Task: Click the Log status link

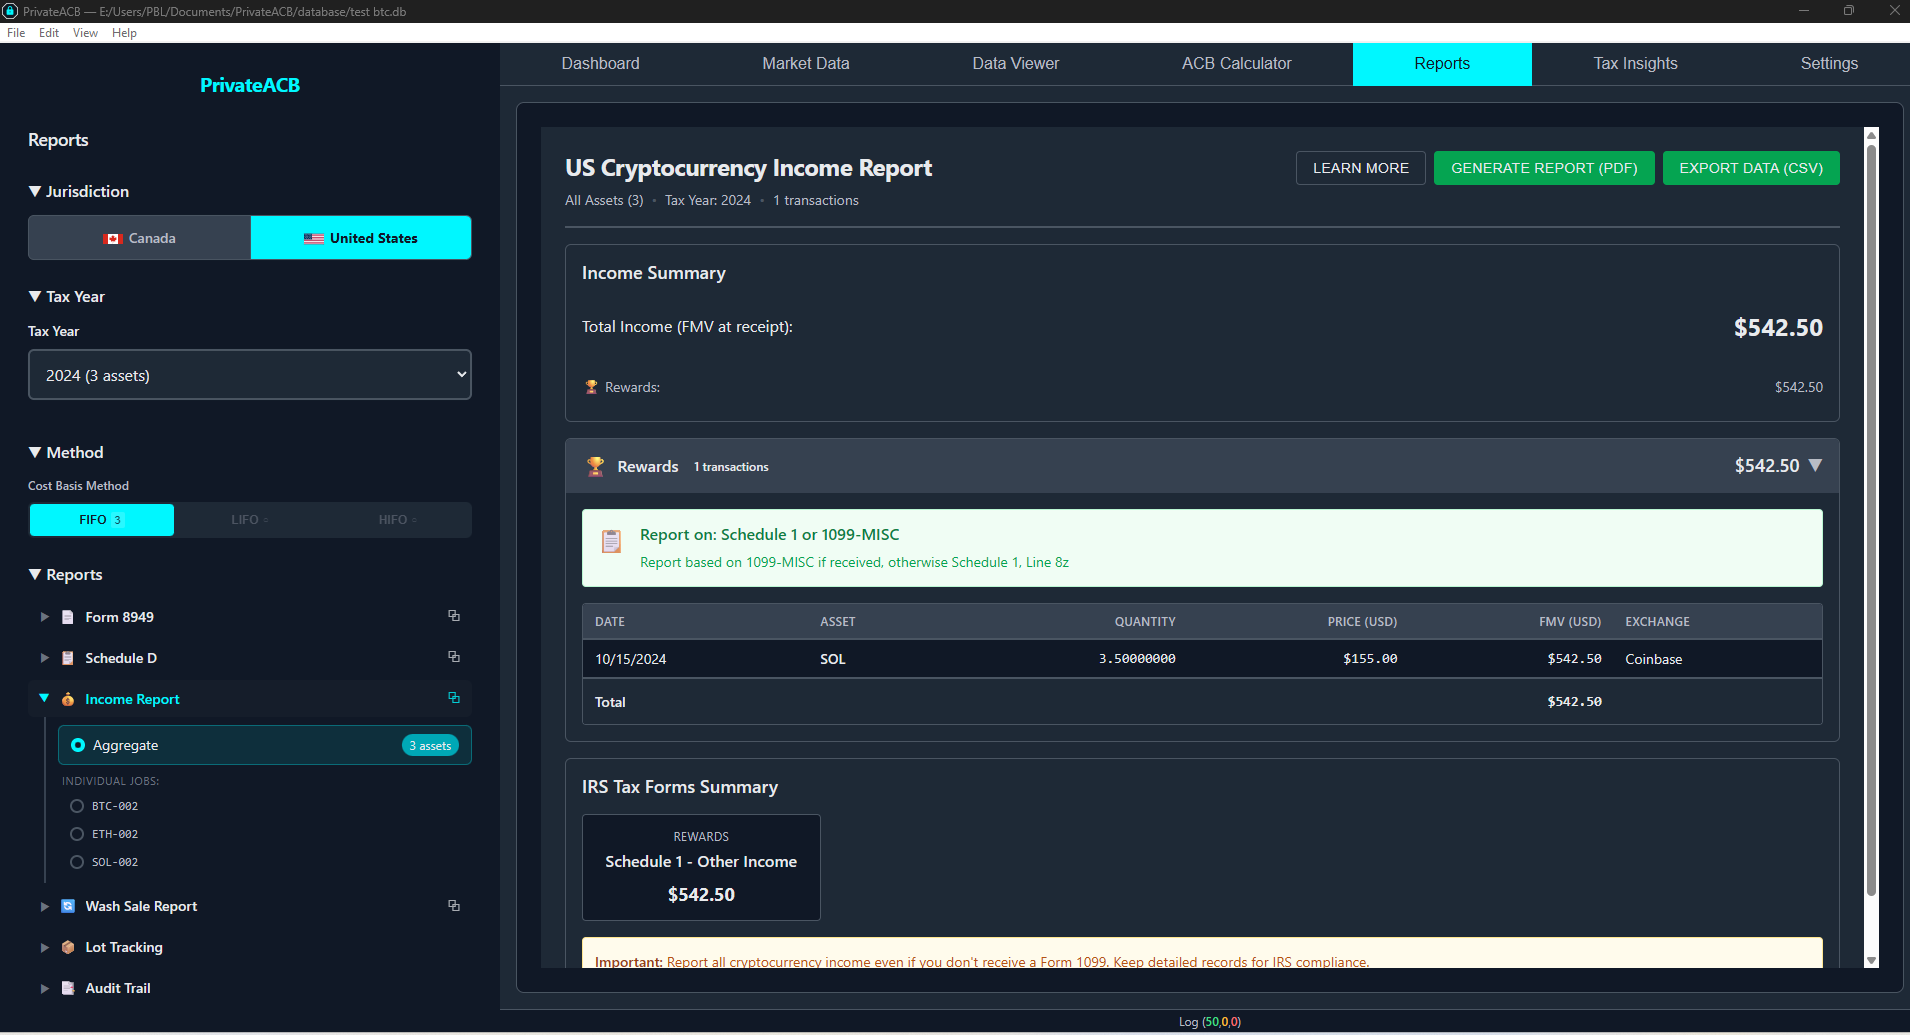Action: pos(1209,1022)
